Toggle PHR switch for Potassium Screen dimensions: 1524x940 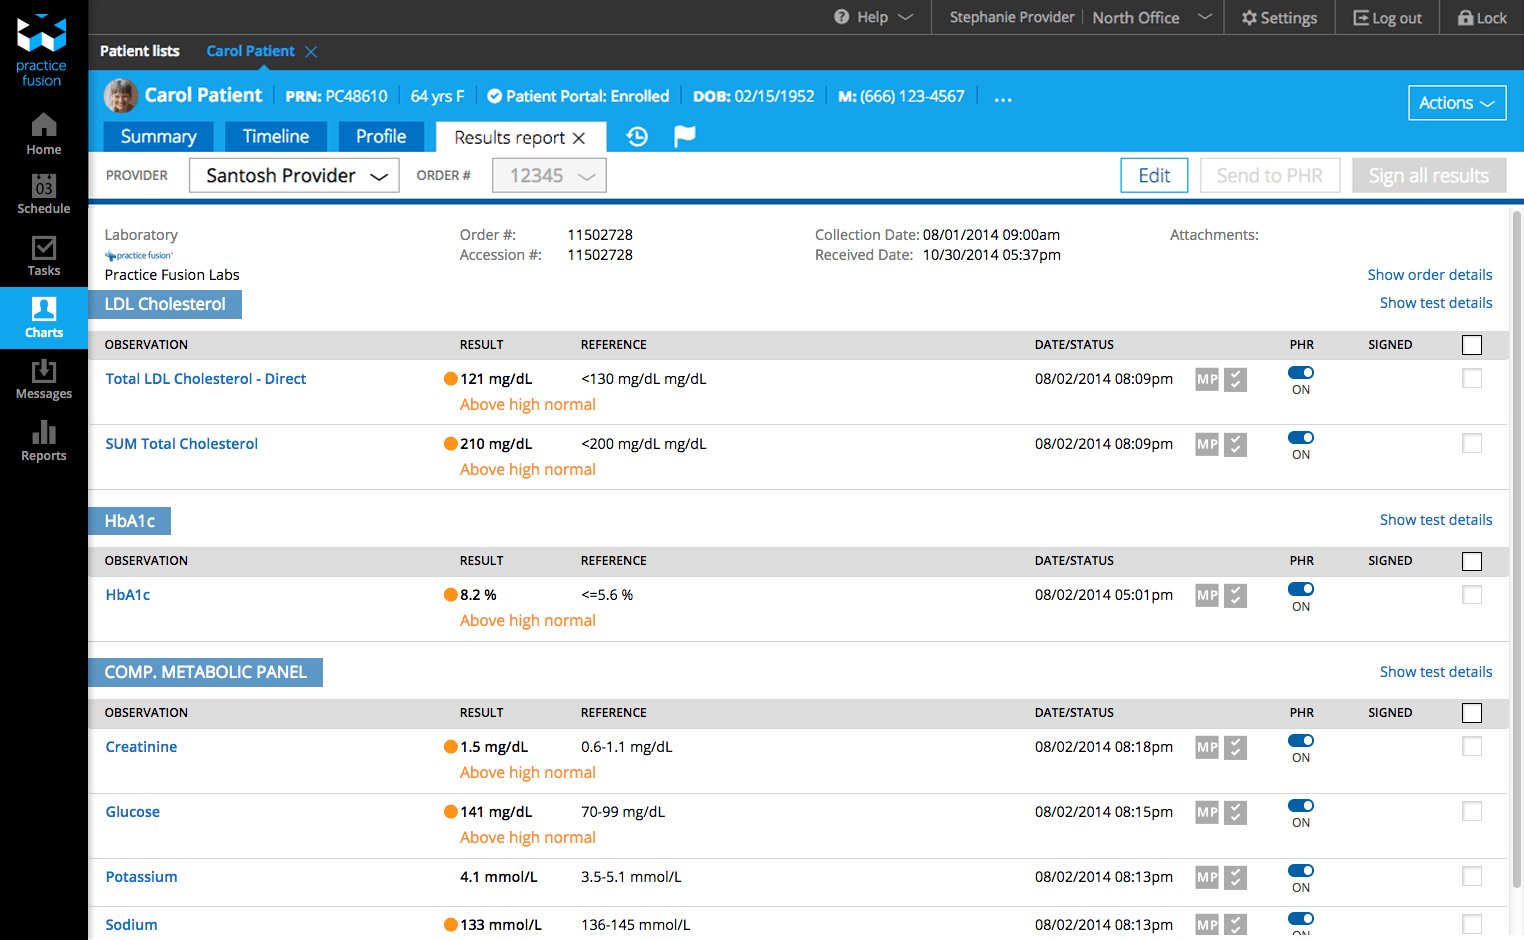(1301, 871)
